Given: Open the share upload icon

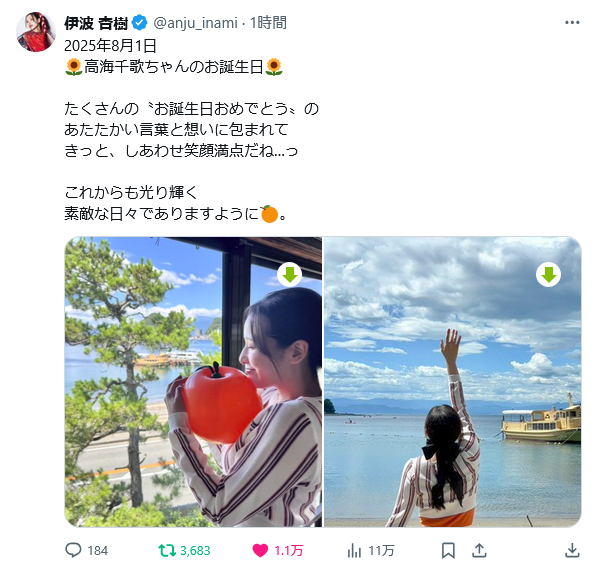Looking at the screenshot, I should click(479, 550).
